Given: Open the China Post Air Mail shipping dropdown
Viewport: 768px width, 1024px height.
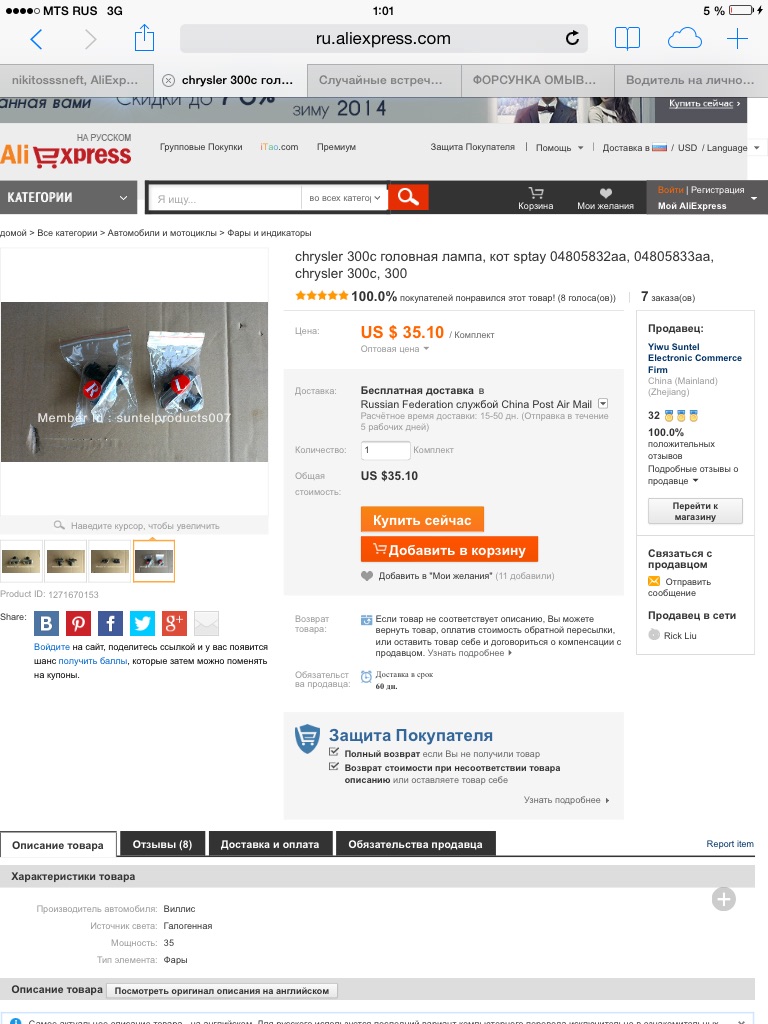Looking at the screenshot, I should tap(603, 404).
